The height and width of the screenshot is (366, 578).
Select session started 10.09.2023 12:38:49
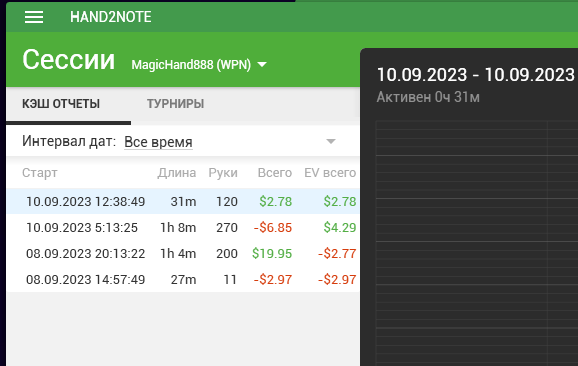[183, 201]
